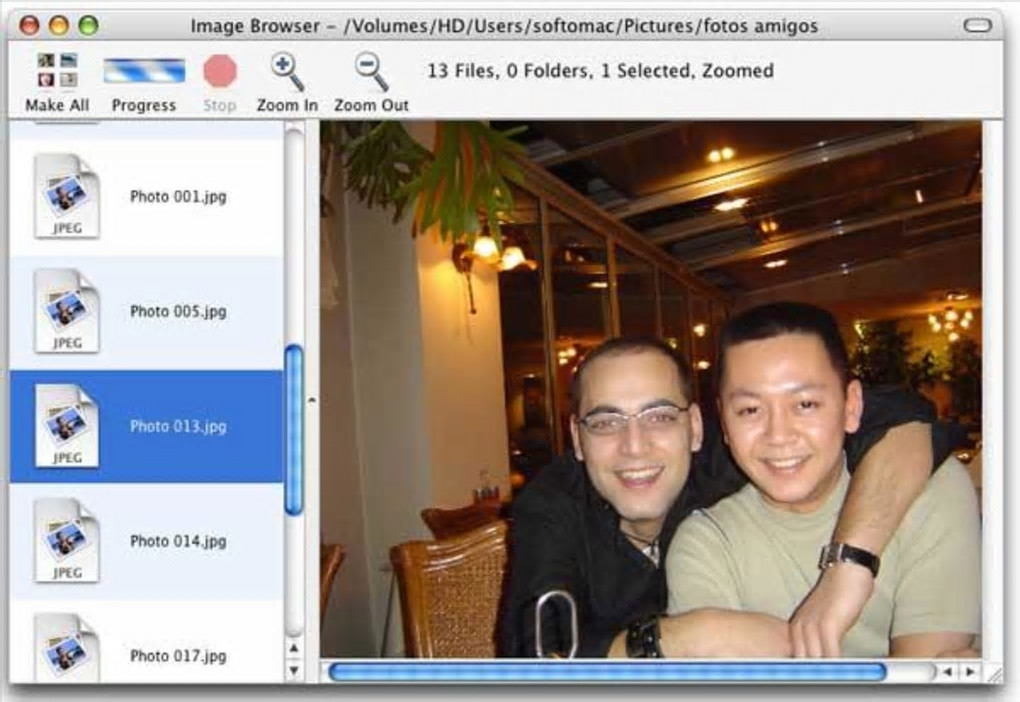Click the Photo 001.jpg filename
The height and width of the screenshot is (702, 1020).
178,196
